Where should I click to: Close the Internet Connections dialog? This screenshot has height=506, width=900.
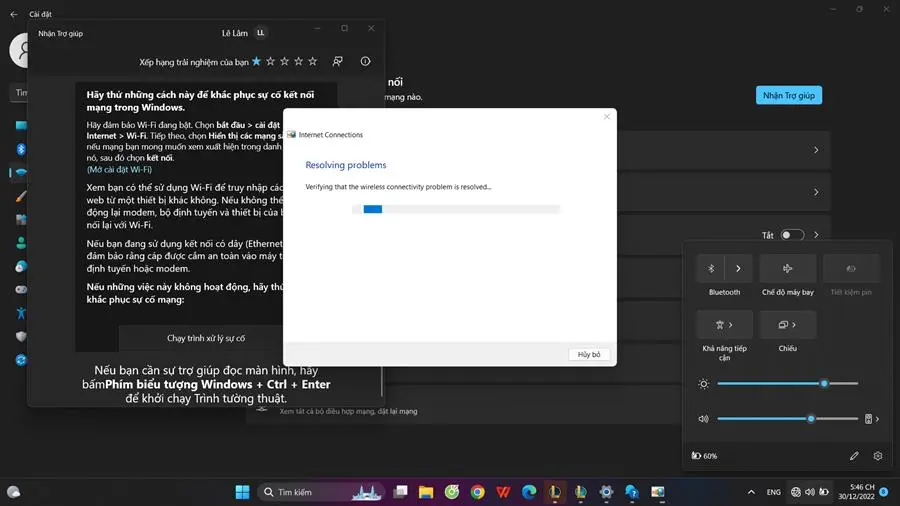point(607,116)
